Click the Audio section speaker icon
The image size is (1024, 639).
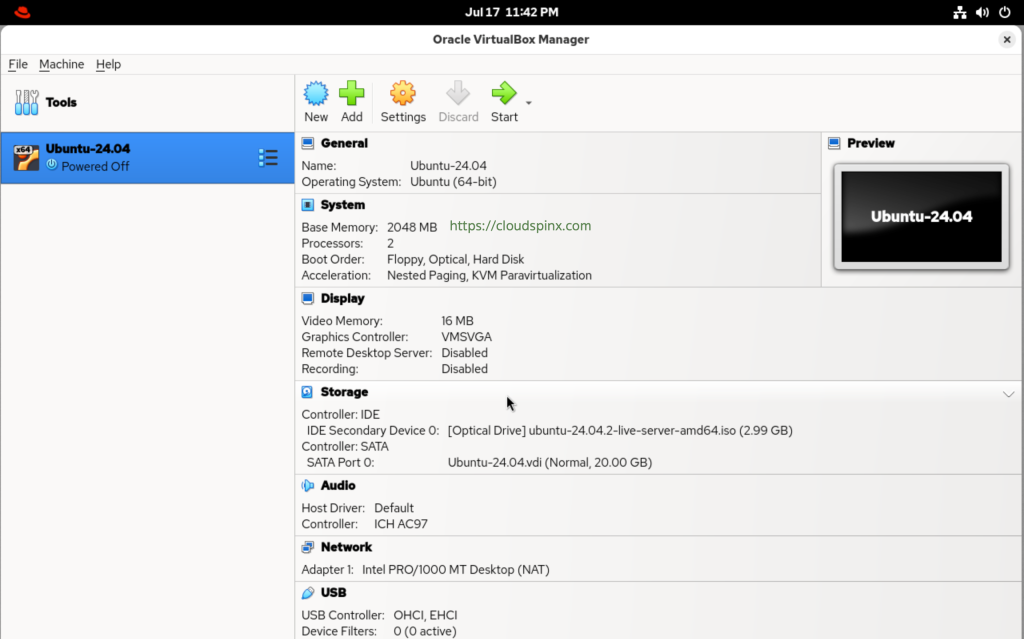(308, 485)
